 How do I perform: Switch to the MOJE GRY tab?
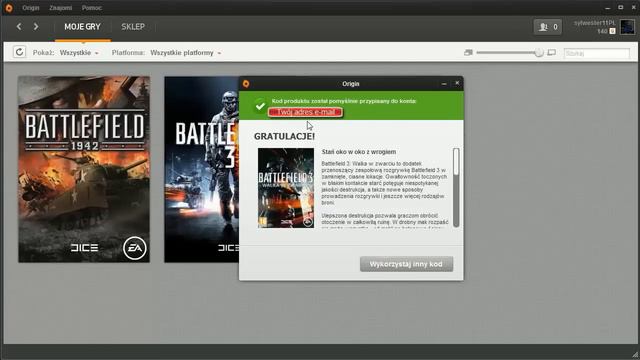coord(82,27)
